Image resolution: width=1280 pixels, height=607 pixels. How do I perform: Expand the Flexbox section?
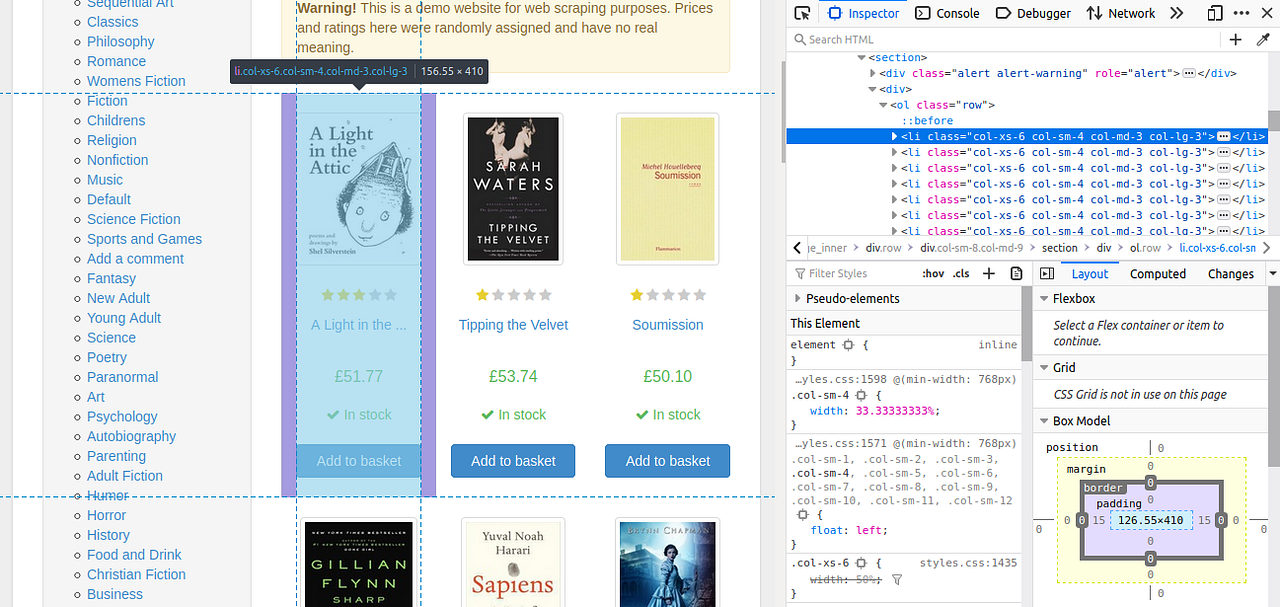click(1046, 298)
